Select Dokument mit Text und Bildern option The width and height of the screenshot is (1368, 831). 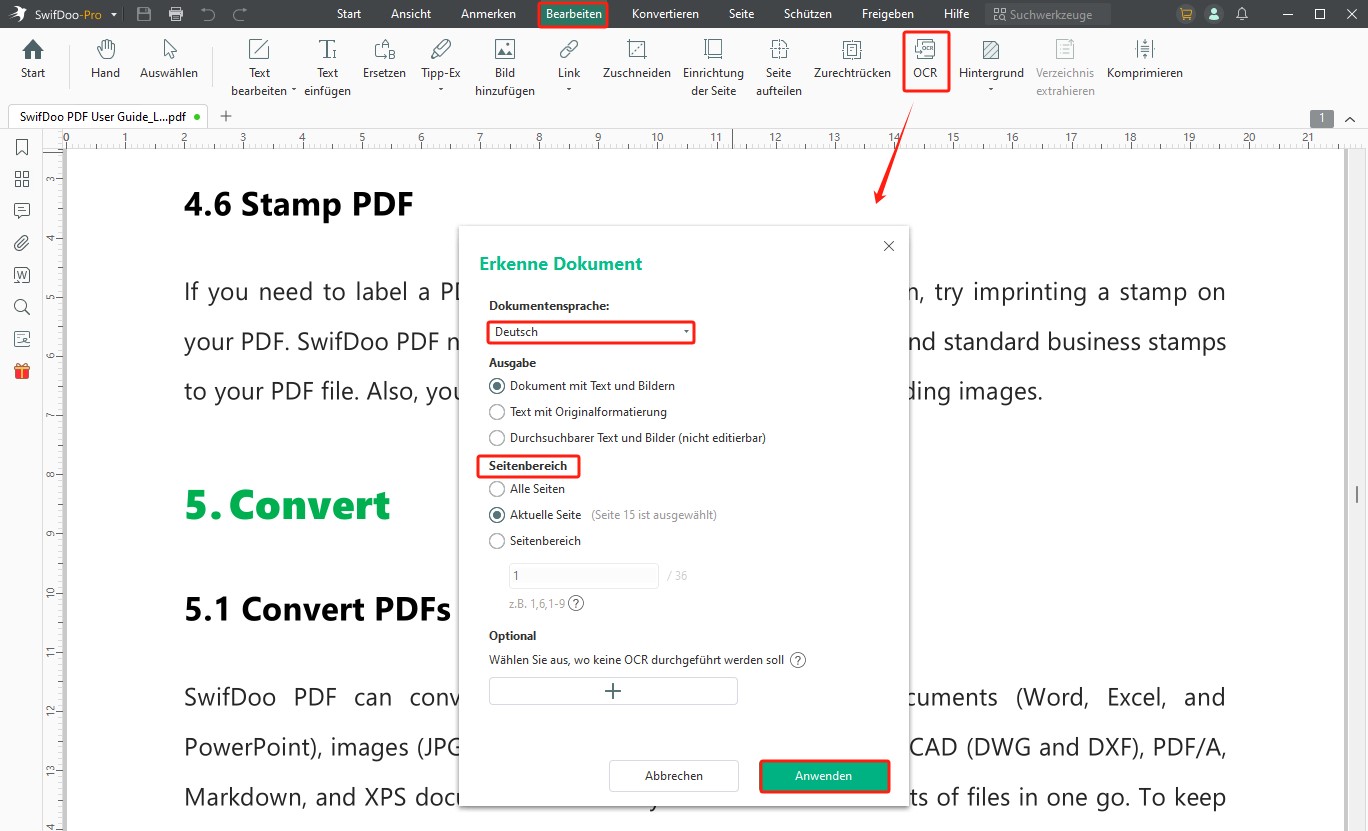click(x=582, y=386)
